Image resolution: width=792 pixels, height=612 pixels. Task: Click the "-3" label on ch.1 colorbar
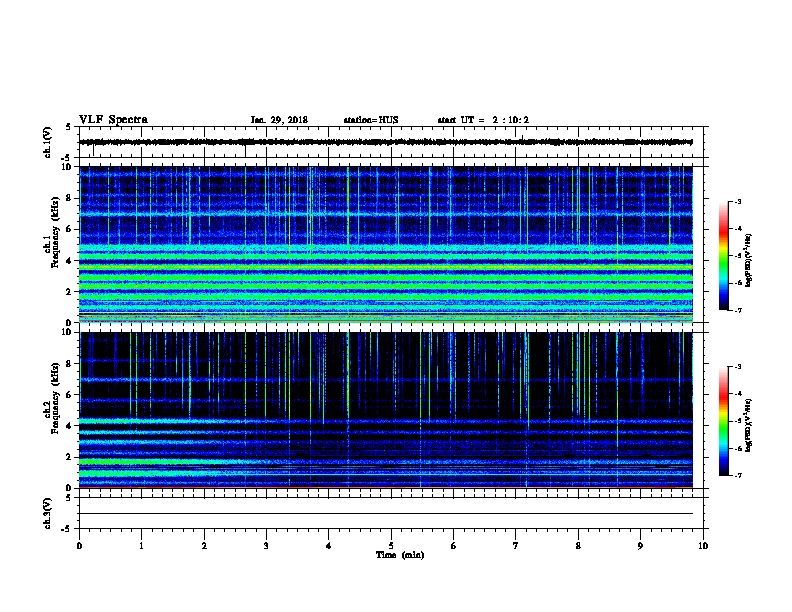(x=737, y=201)
